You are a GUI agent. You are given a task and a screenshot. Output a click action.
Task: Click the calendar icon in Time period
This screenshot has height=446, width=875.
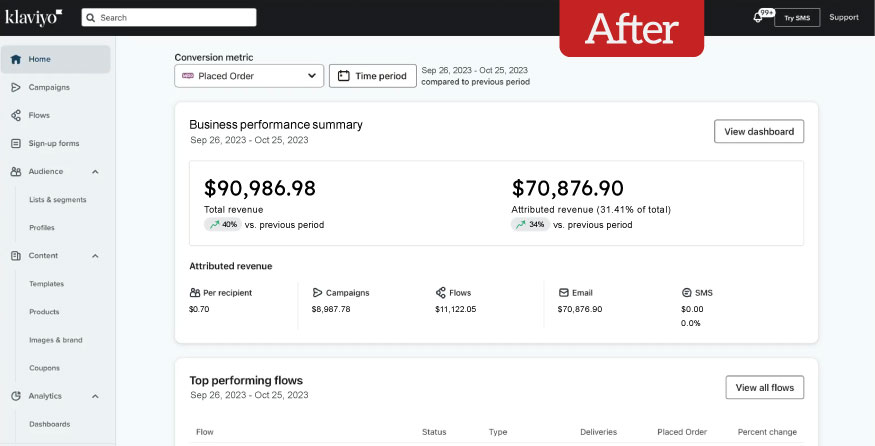343,76
